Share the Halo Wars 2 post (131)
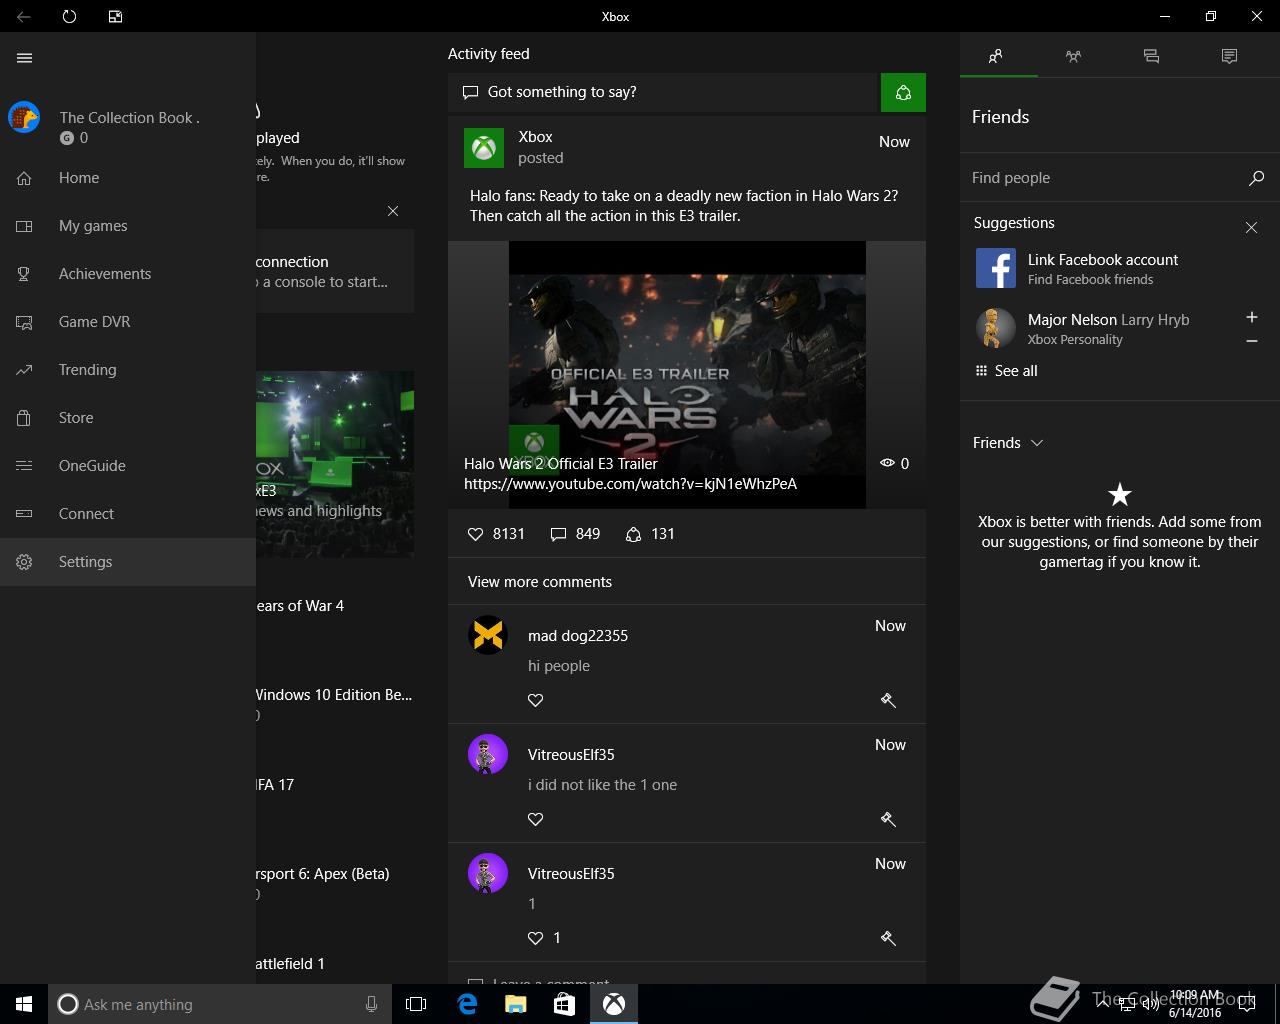 [650, 534]
